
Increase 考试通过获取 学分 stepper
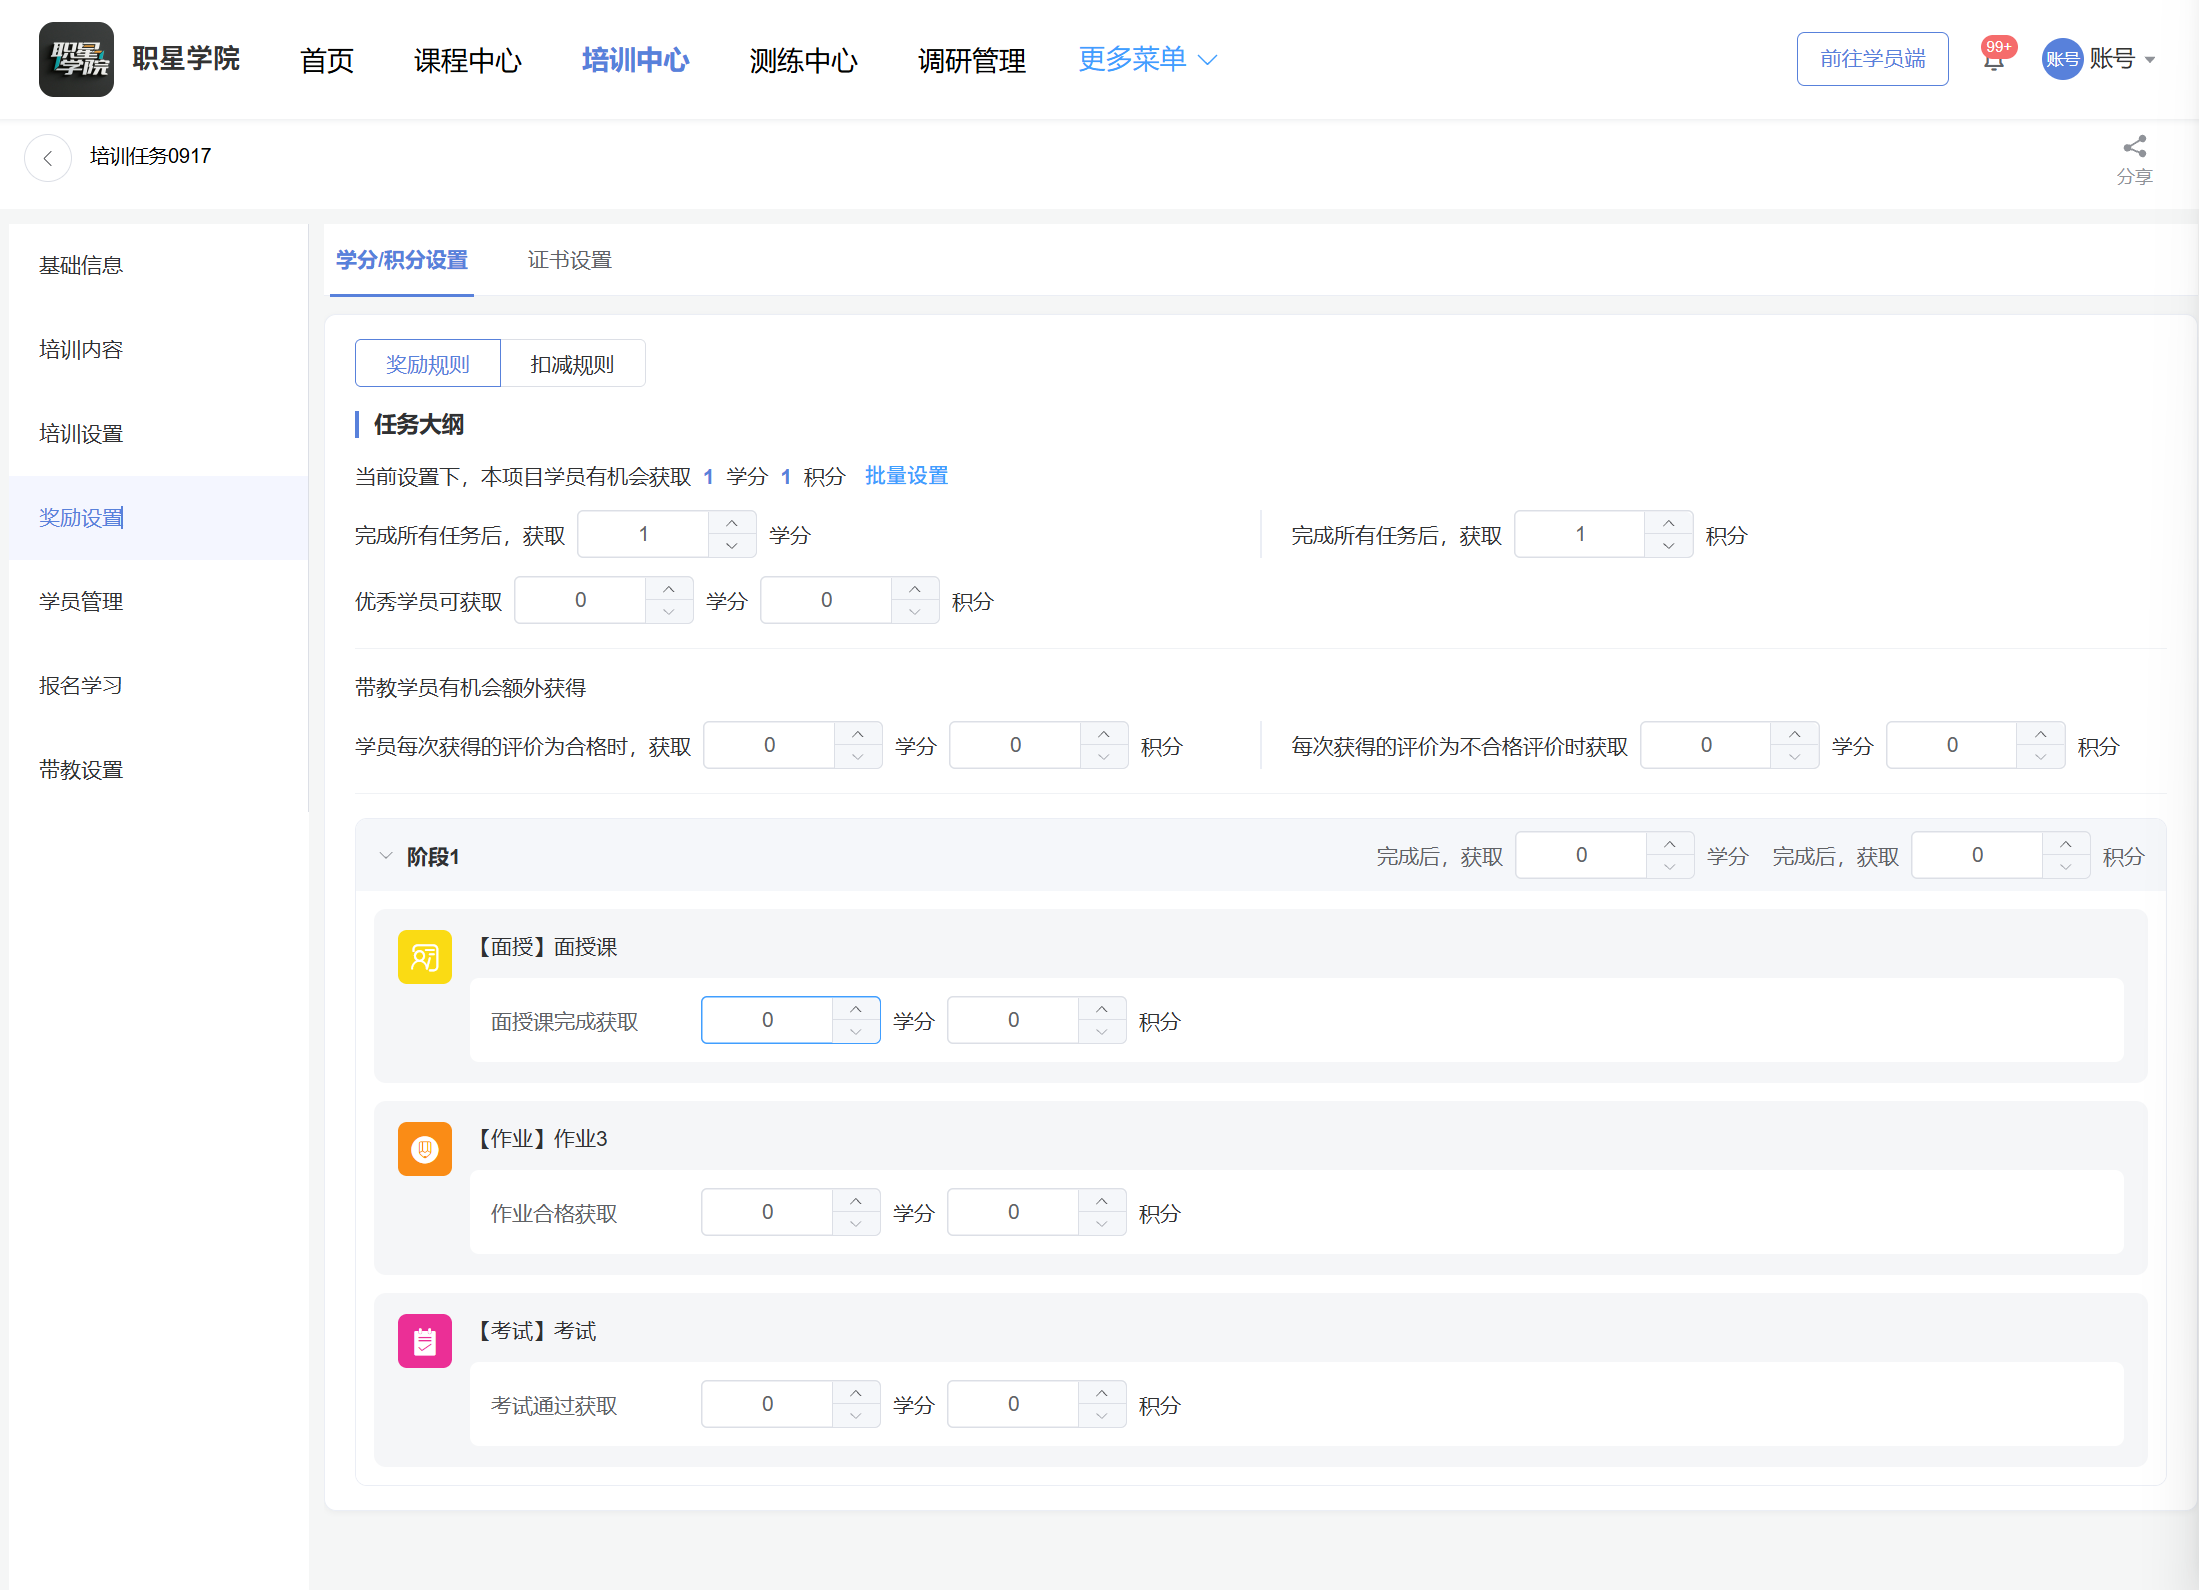click(x=856, y=1393)
